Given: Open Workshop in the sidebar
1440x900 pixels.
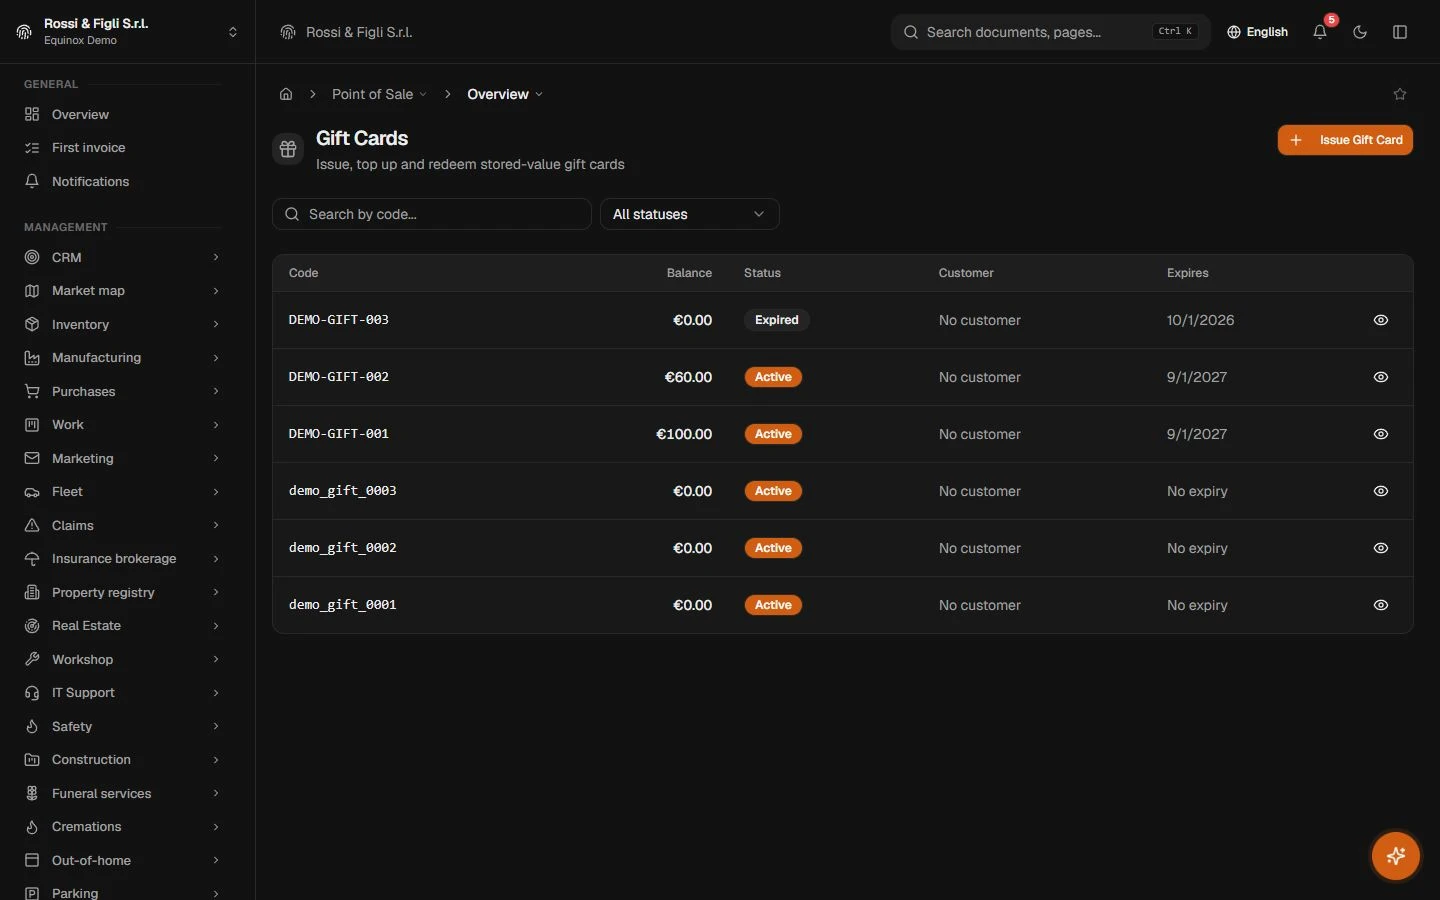Looking at the screenshot, I should (x=122, y=659).
